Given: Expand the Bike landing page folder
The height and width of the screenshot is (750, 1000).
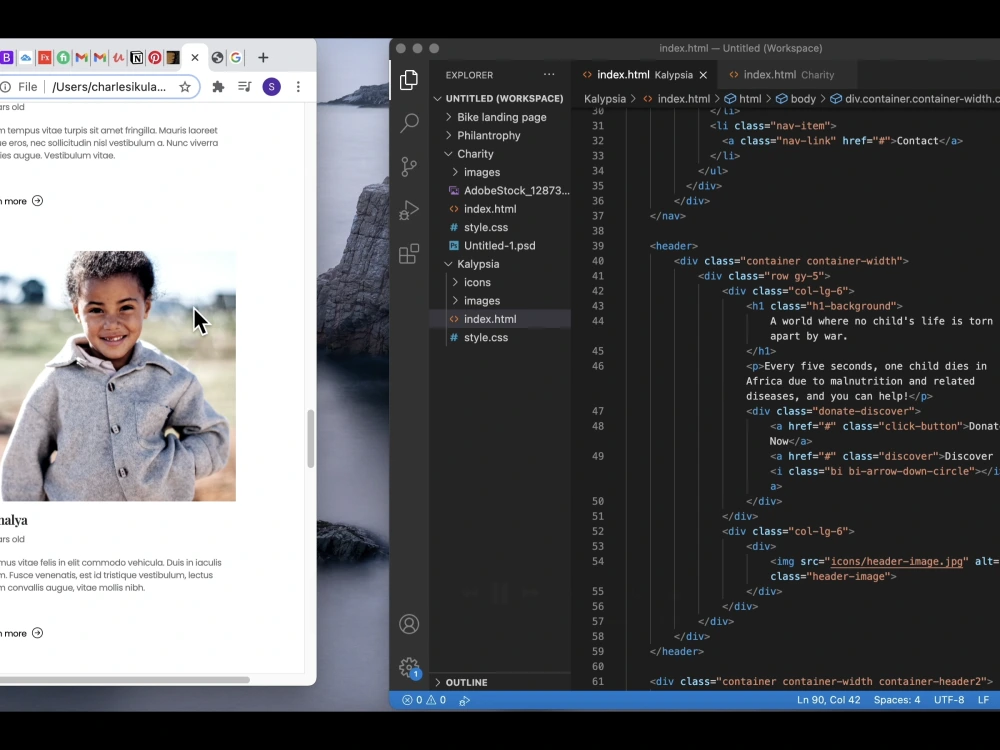Looking at the screenshot, I should (x=501, y=117).
